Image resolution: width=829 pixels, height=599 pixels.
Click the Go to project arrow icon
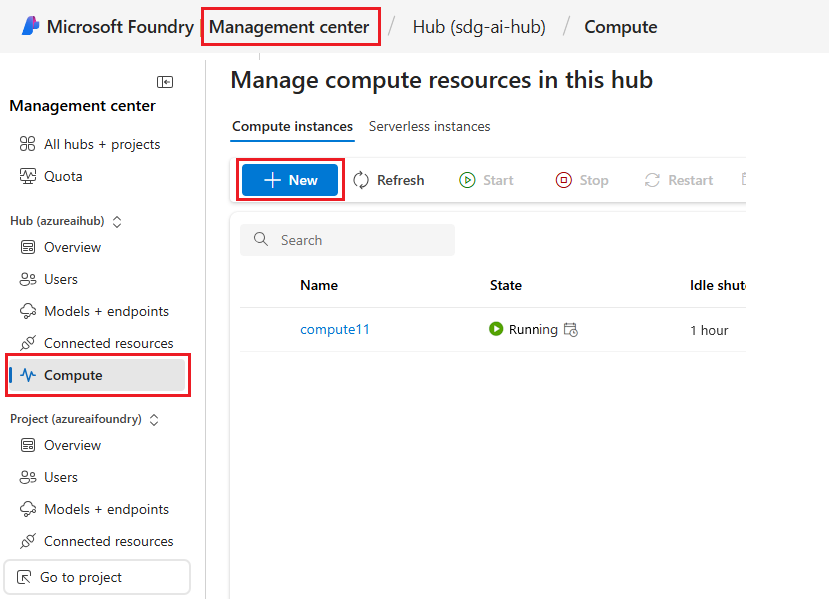pos(24,577)
